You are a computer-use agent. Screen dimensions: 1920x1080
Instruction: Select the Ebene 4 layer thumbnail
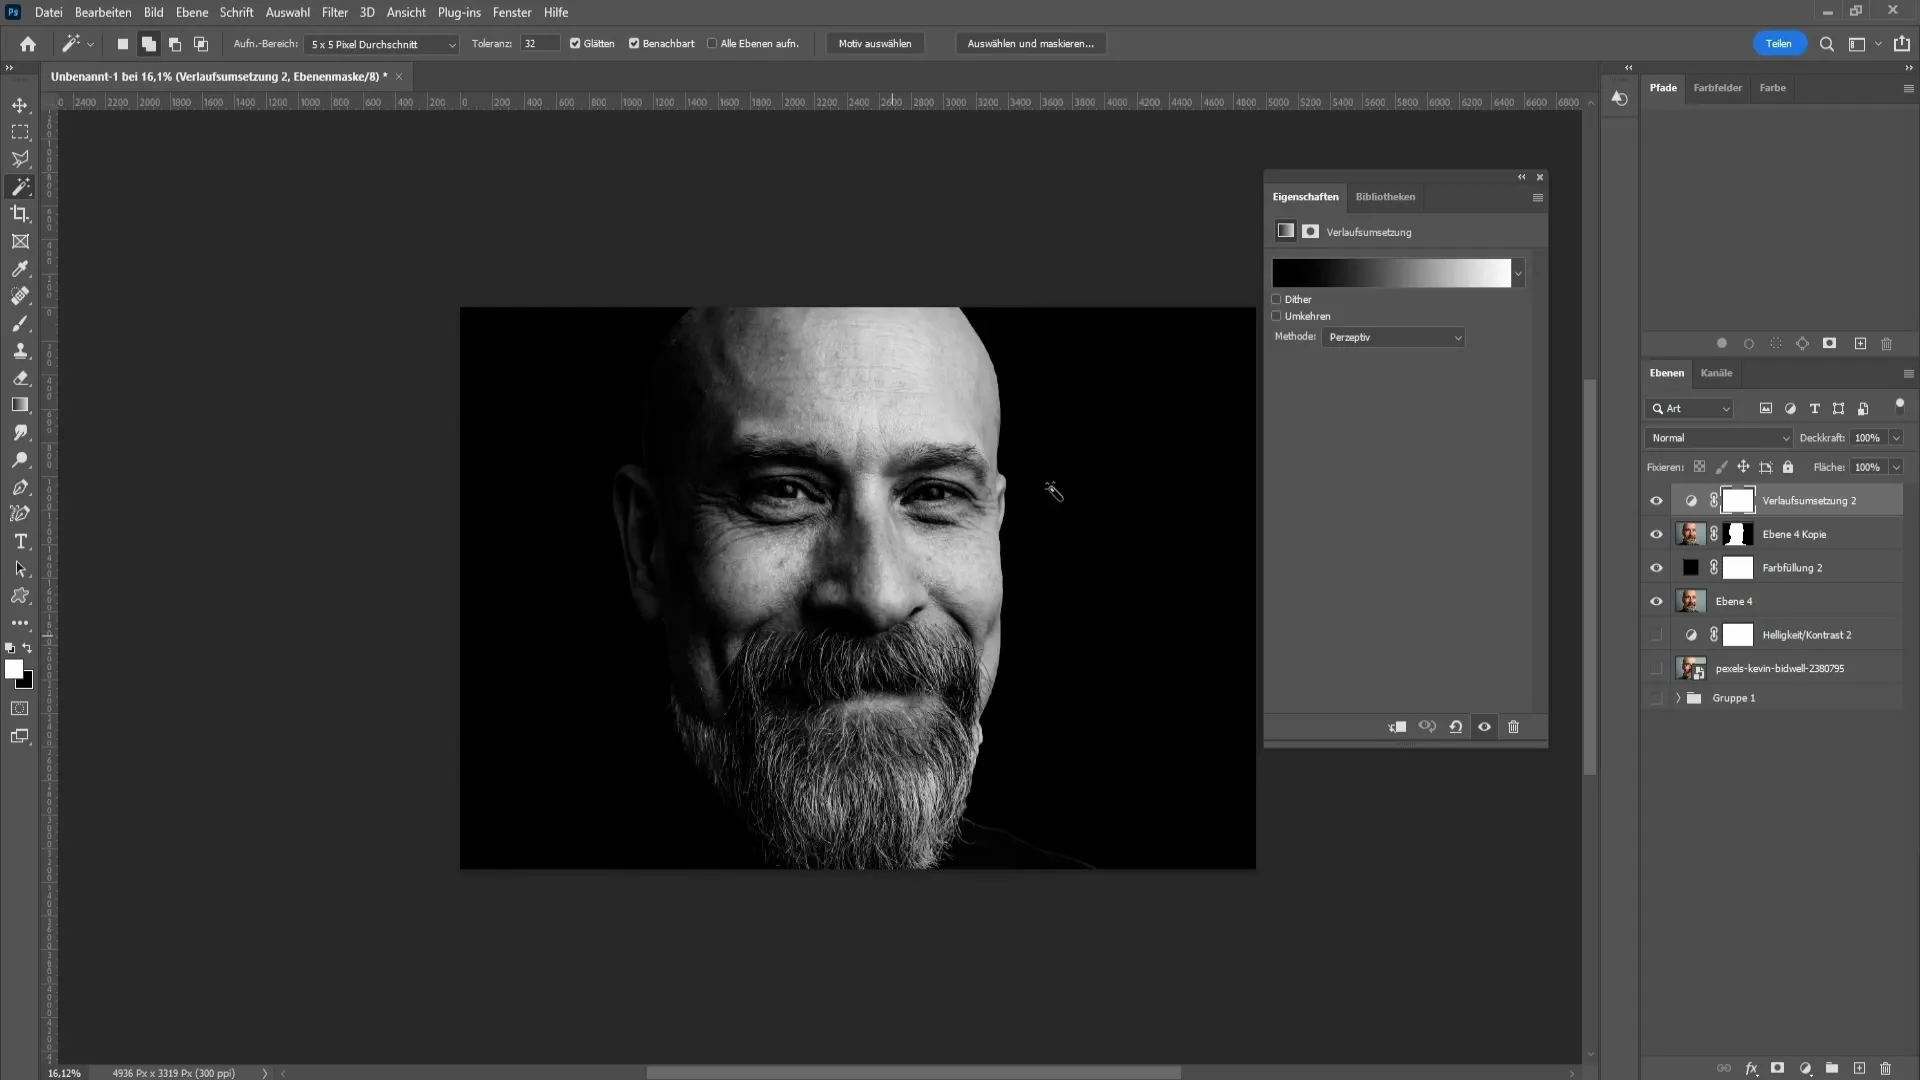[1690, 601]
